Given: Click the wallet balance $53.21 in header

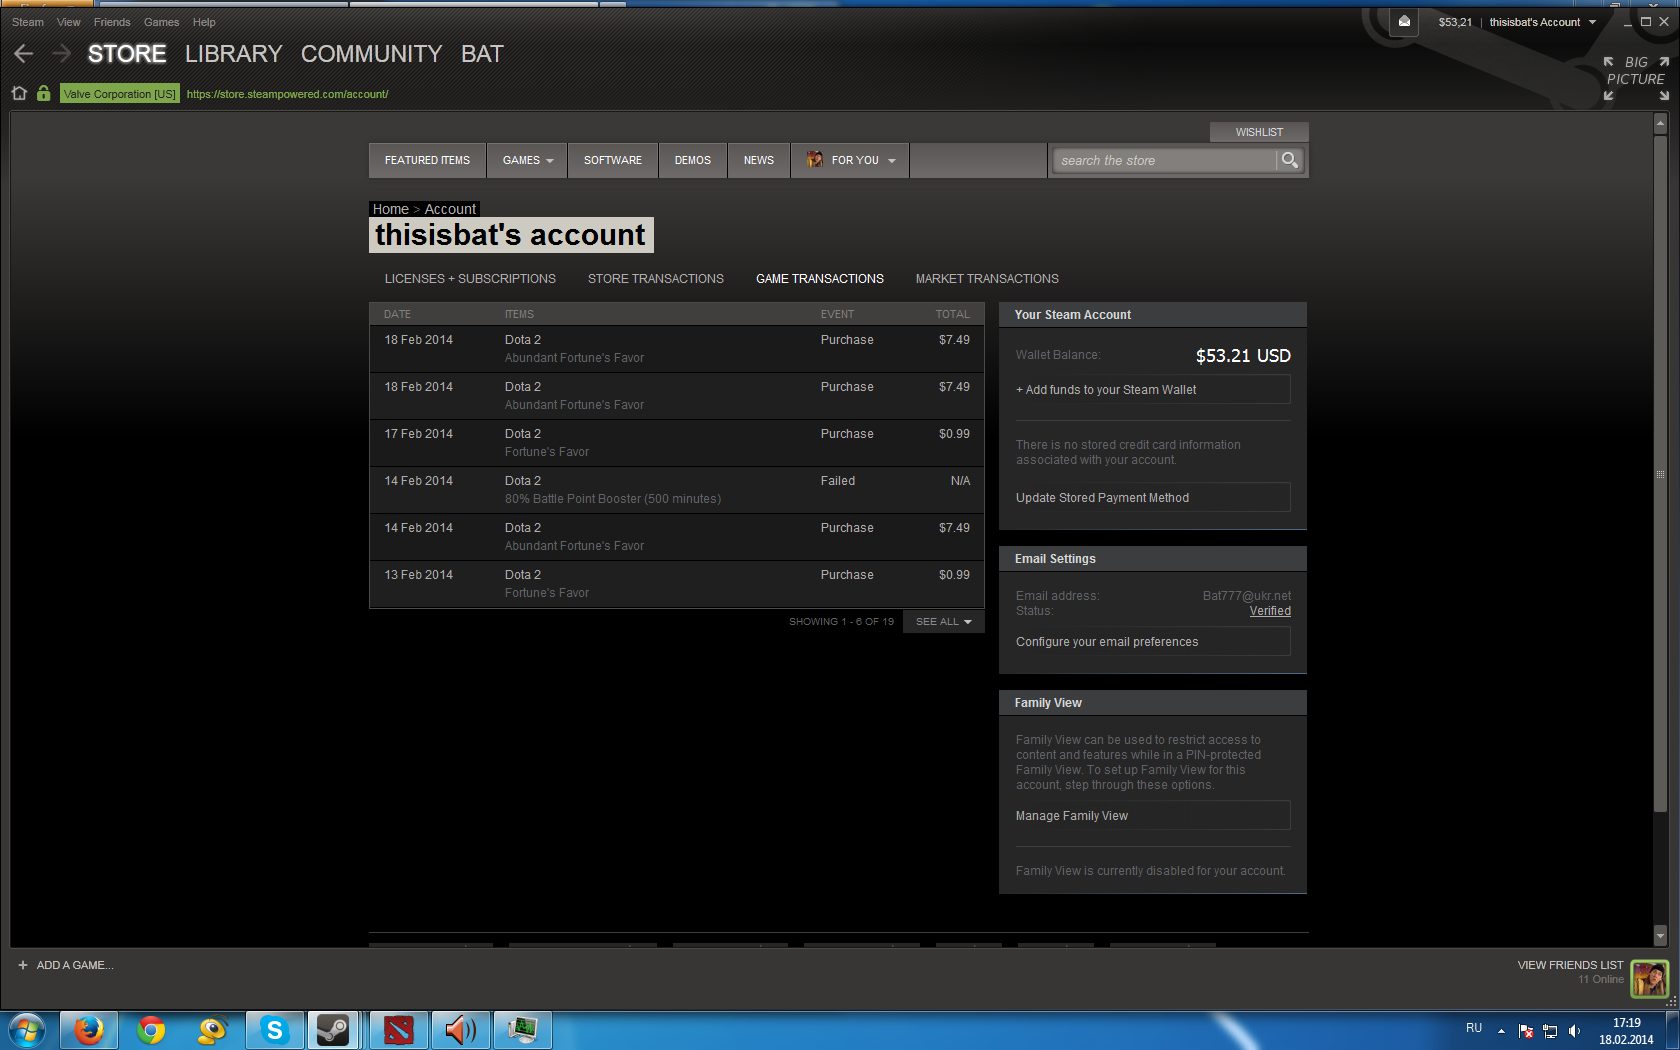Looking at the screenshot, I should coord(1455,22).
